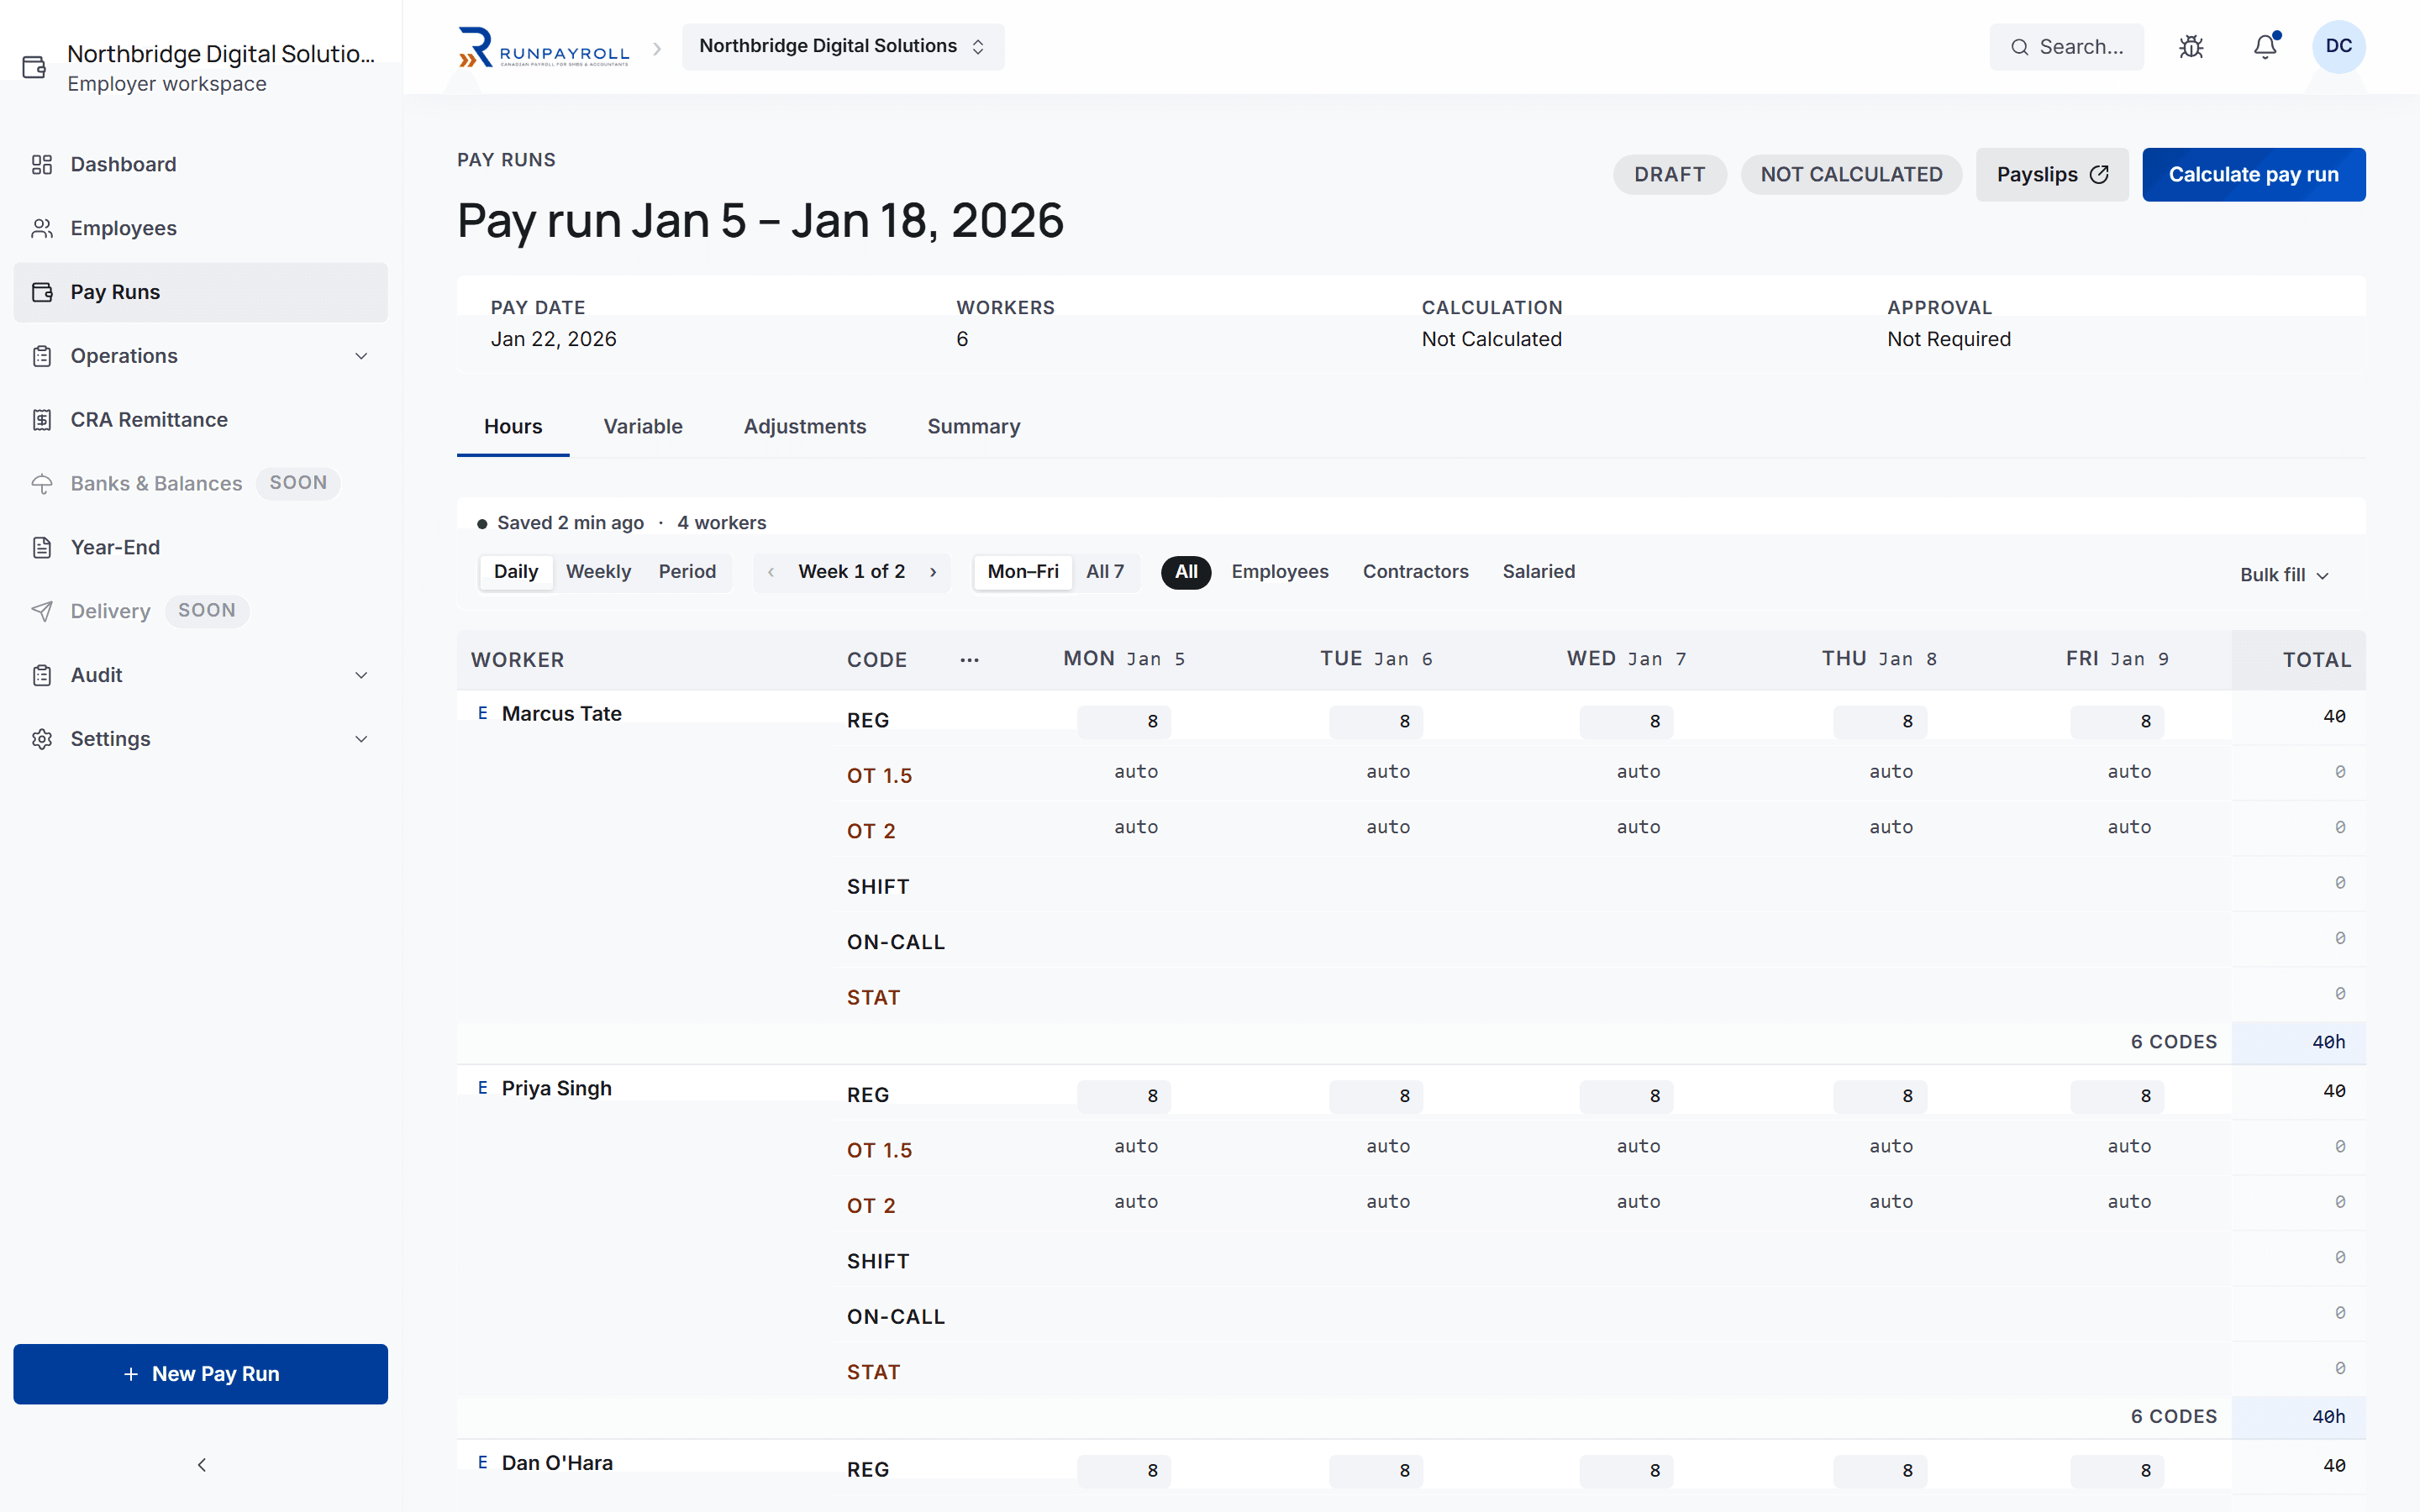2420x1512 pixels.
Task: Edit Marcus Tate REG hours for Mon Jan 5
Action: pyautogui.click(x=1124, y=722)
